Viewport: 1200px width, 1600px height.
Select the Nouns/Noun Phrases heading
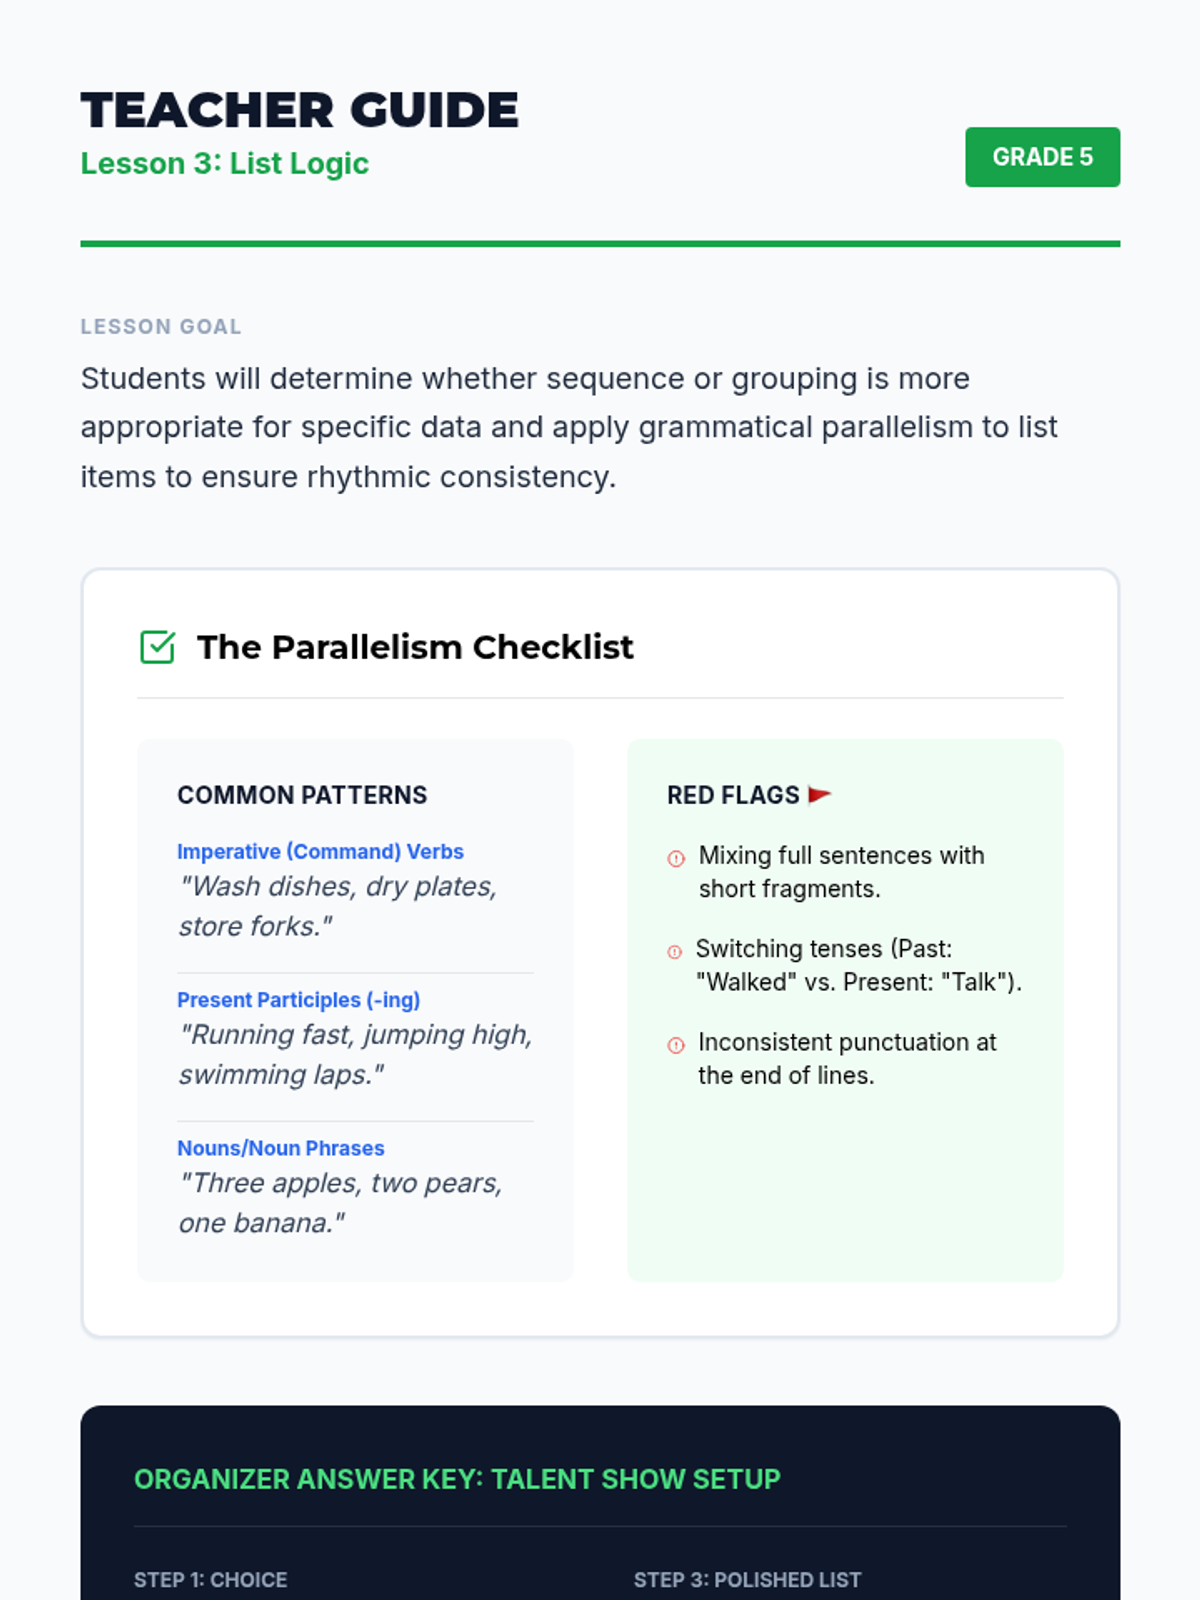click(280, 1148)
